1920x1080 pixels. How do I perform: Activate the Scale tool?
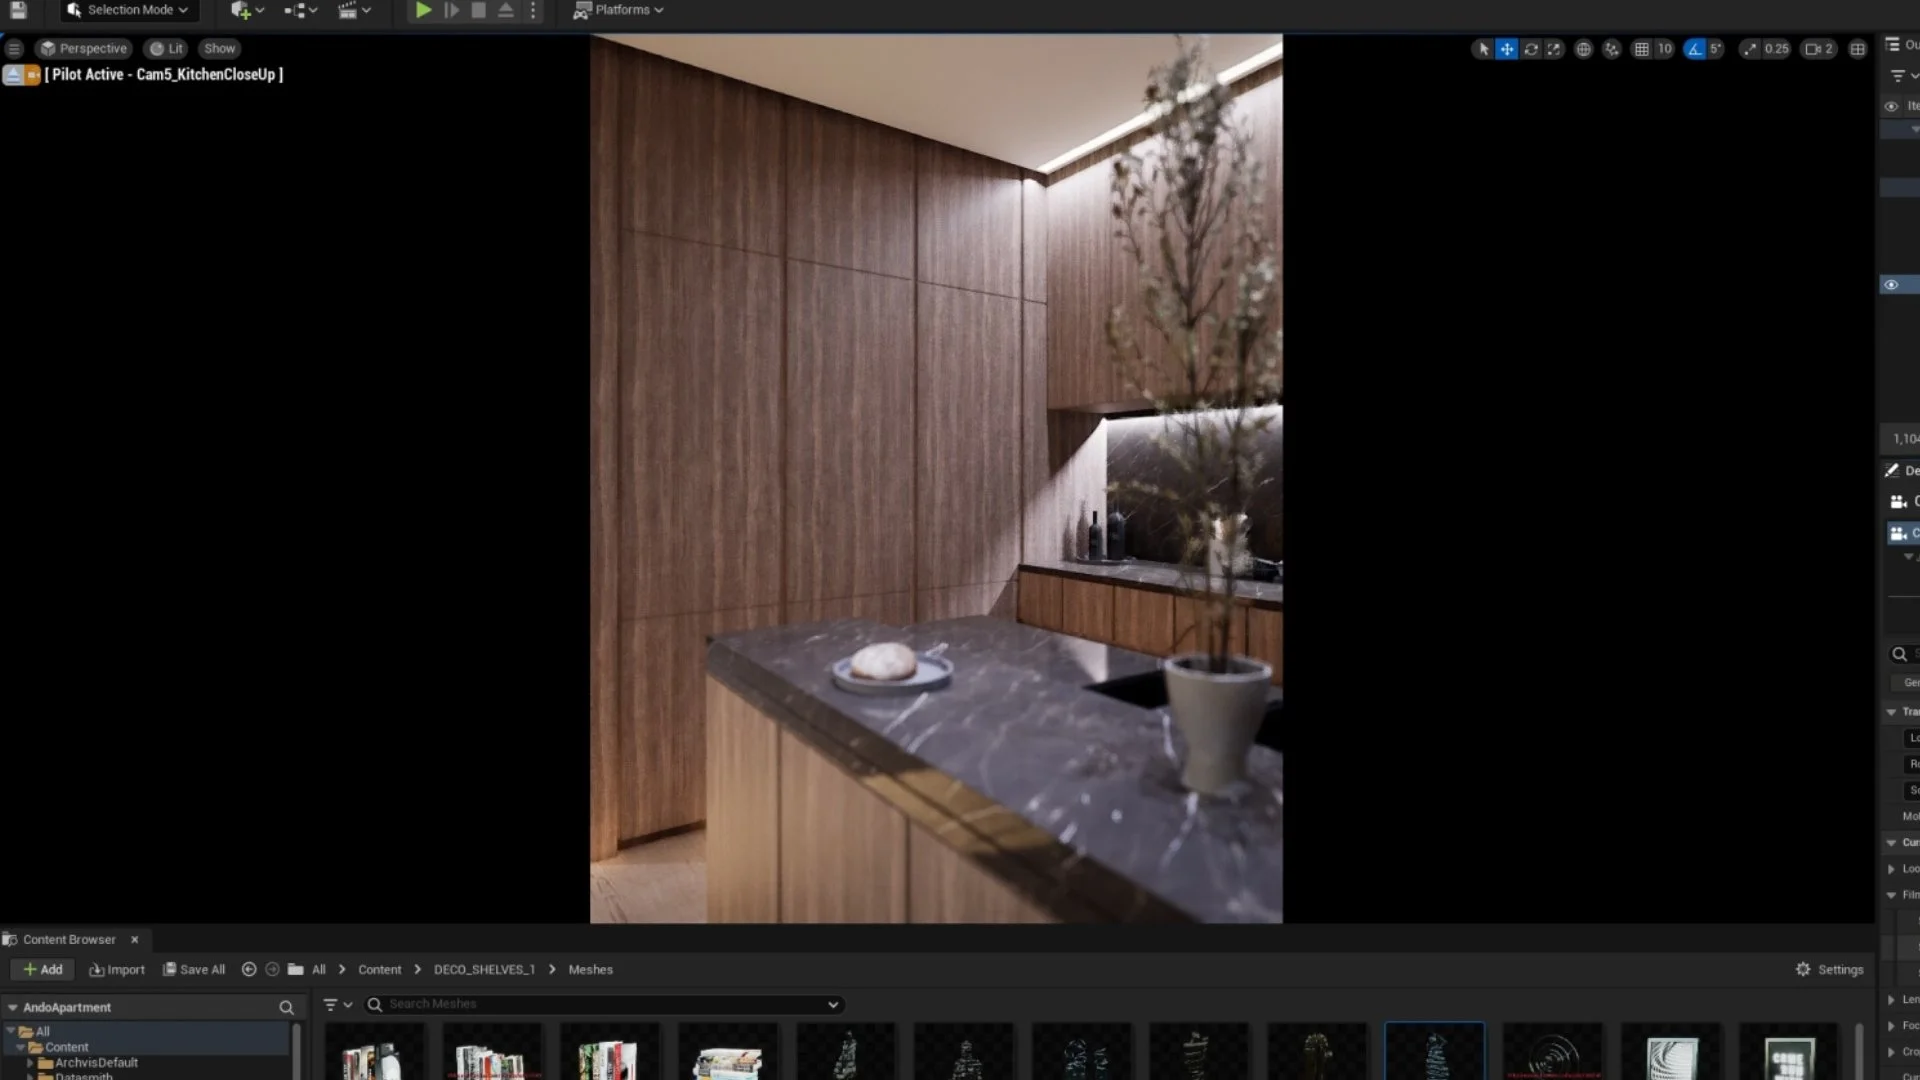tap(1553, 48)
